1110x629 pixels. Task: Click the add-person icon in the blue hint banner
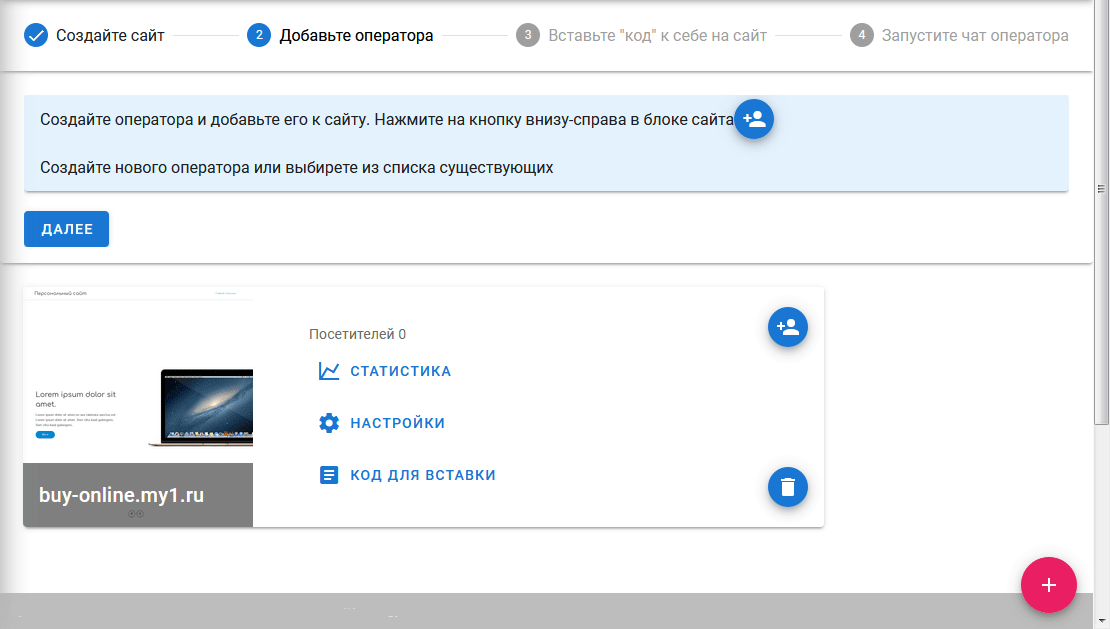click(754, 120)
